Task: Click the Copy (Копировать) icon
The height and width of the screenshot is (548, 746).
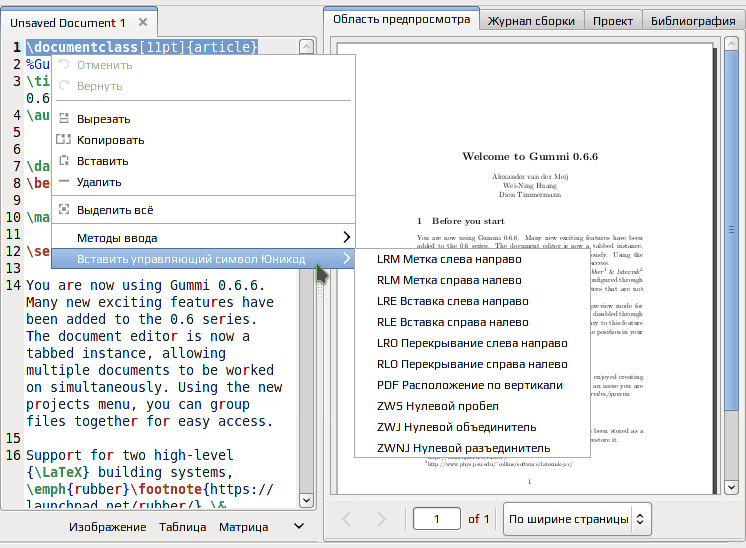Action: (x=63, y=139)
